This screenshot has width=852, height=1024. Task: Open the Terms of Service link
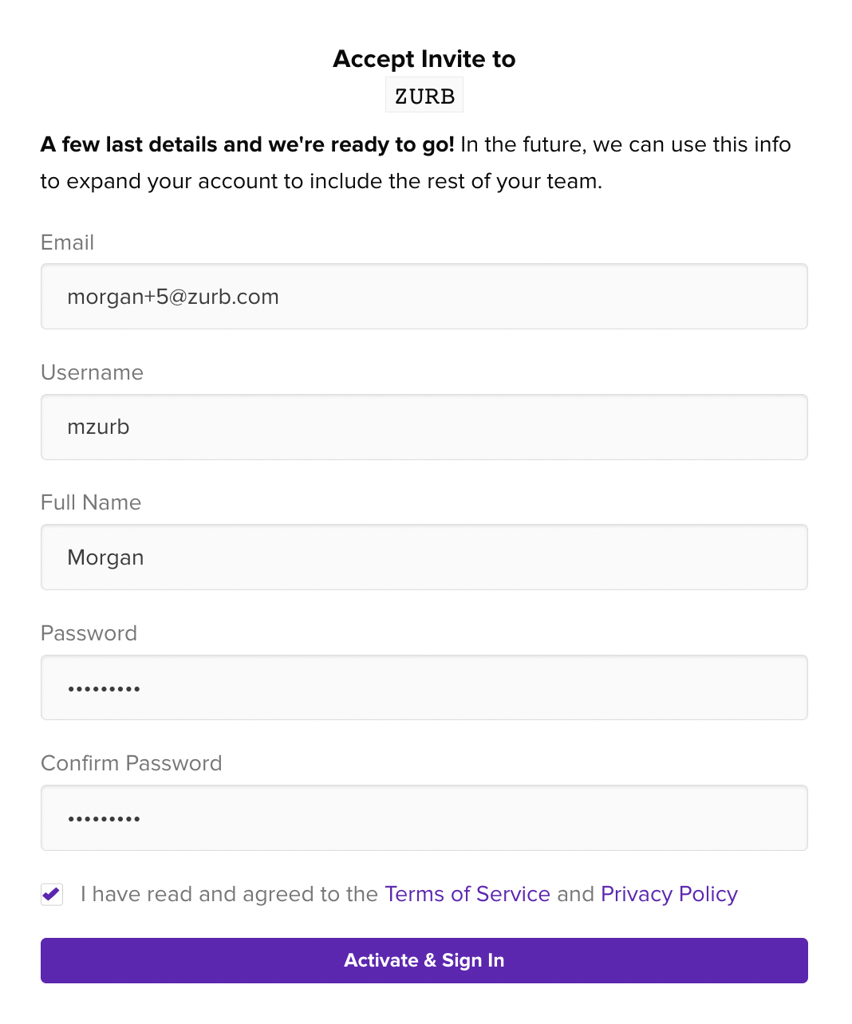pos(467,894)
